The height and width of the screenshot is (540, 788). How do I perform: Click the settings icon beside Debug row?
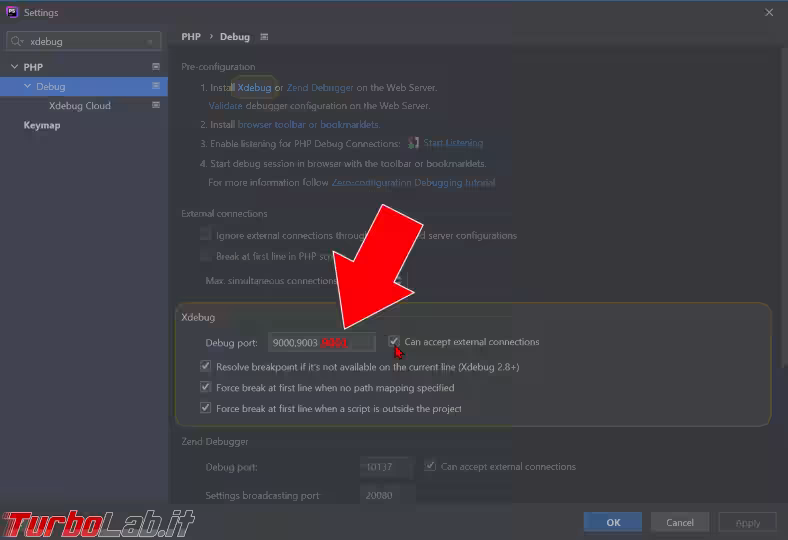coord(156,86)
